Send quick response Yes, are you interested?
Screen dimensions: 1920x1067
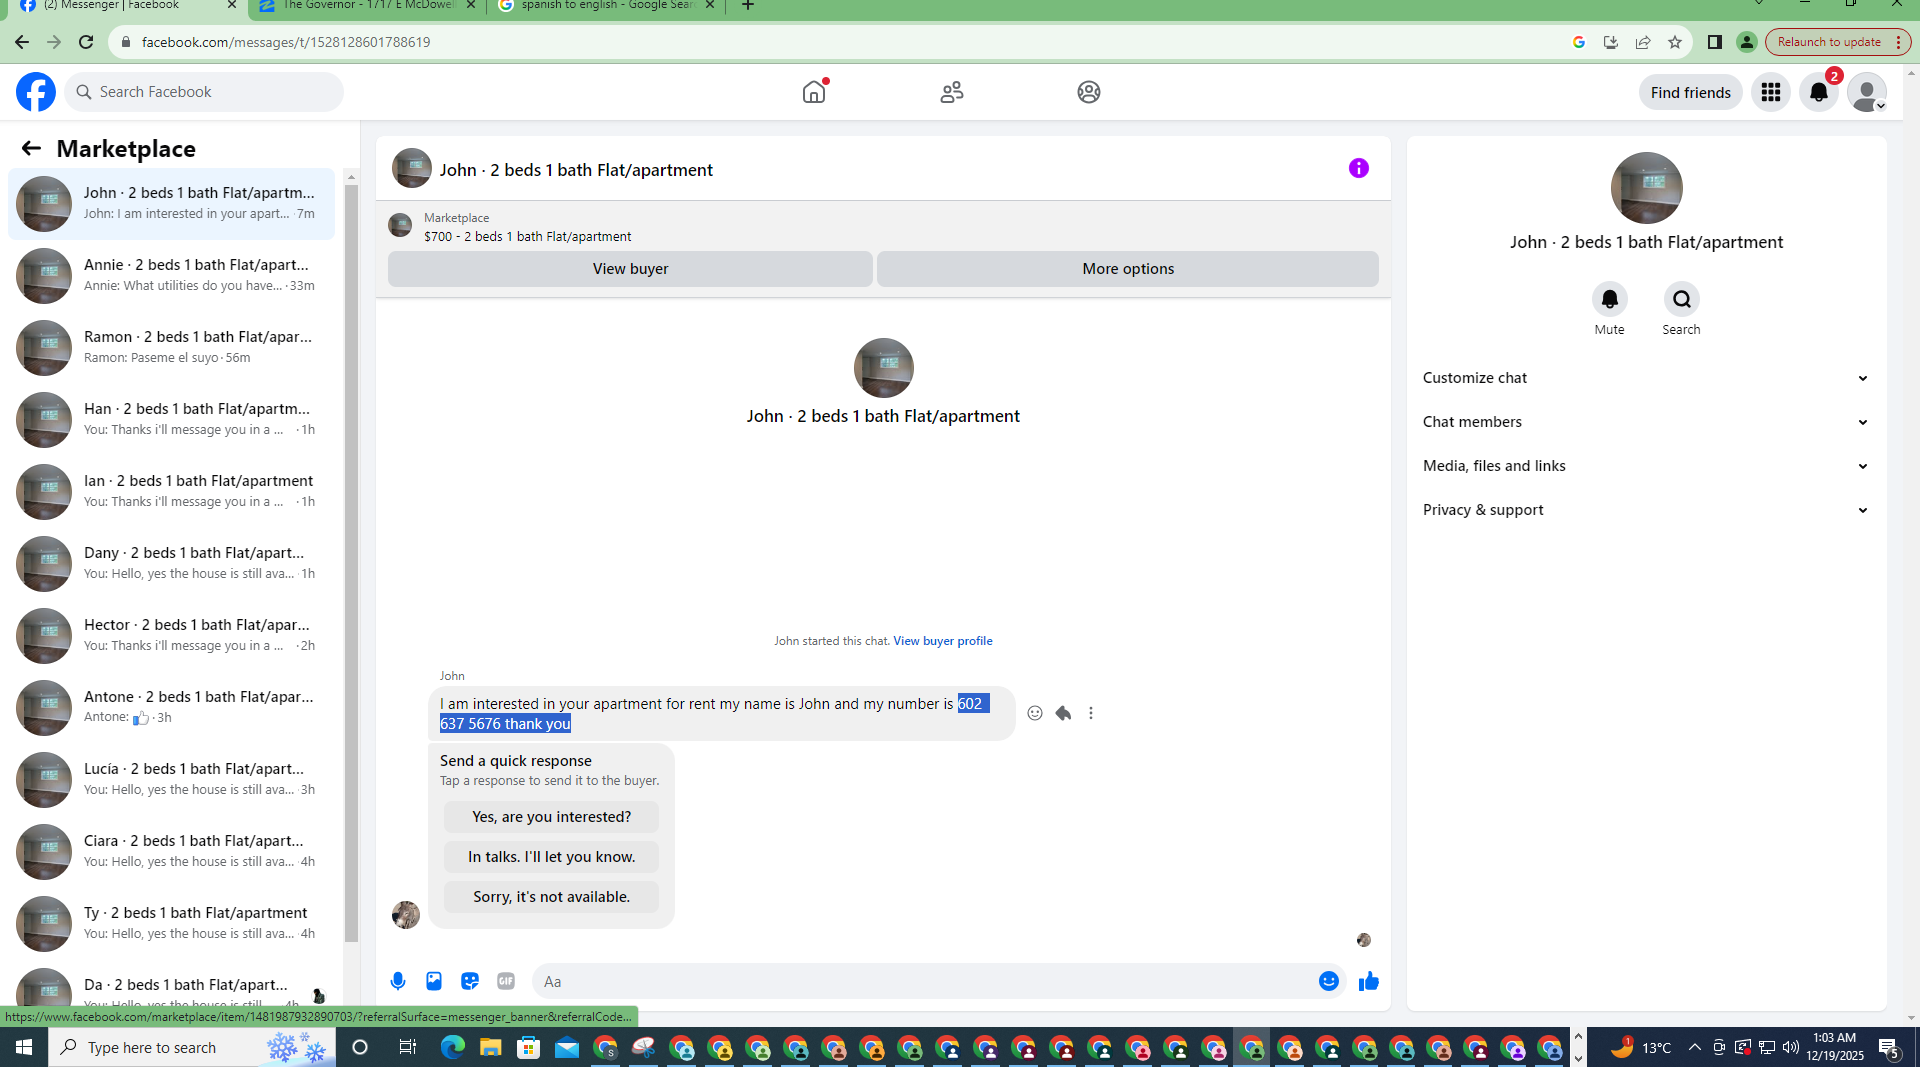551,817
